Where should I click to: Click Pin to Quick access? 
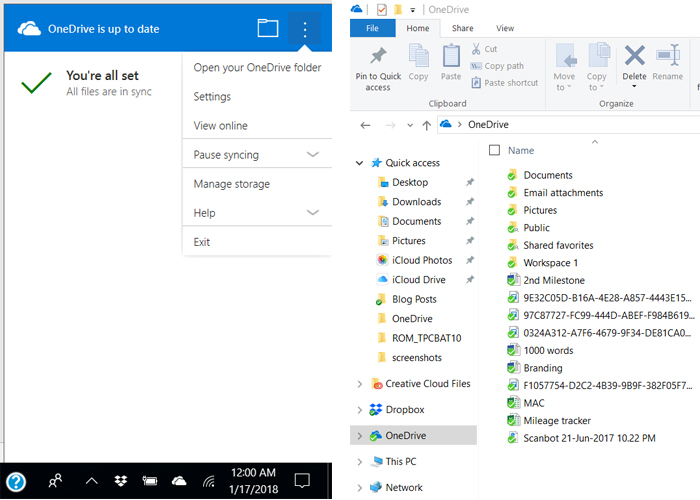coord(378,67)
